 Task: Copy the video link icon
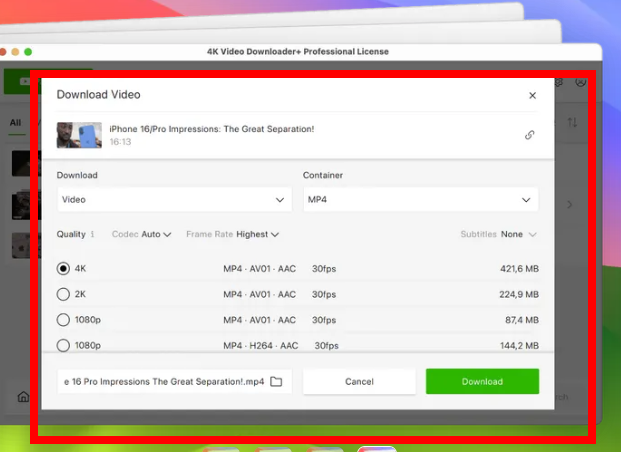pyautogui.click(x=530, y=135)
